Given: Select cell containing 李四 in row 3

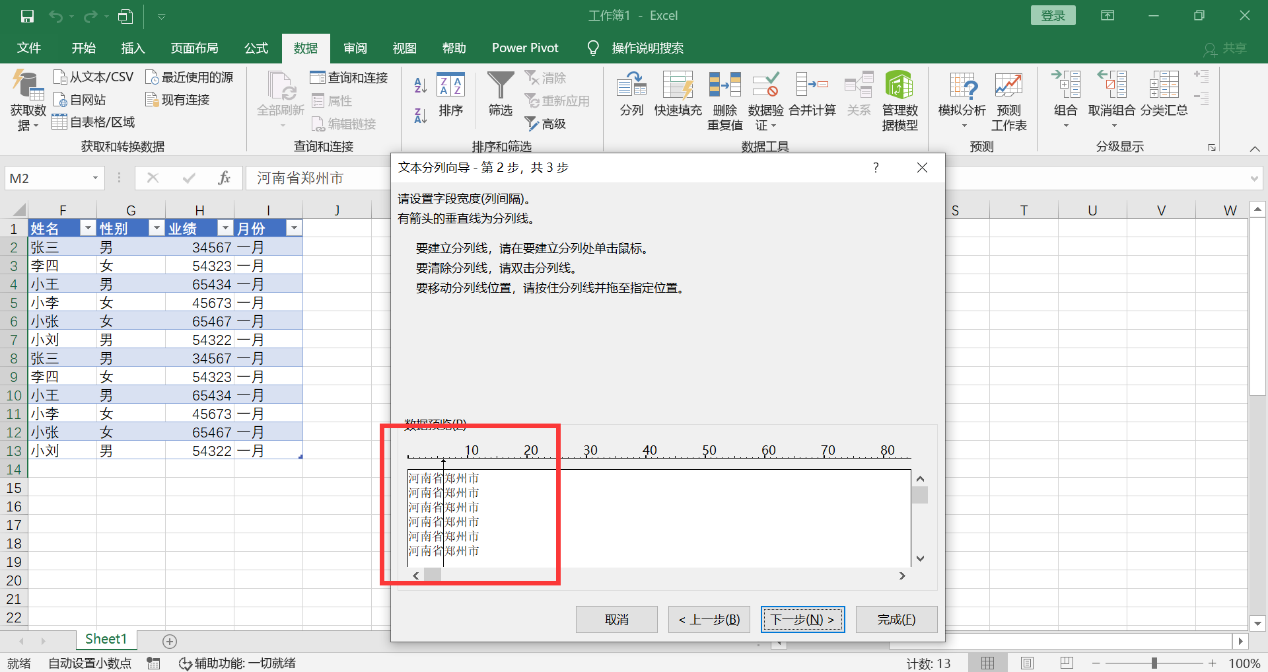Looking at the screenshot, I should pyautogui.click(x=62, y=266).
